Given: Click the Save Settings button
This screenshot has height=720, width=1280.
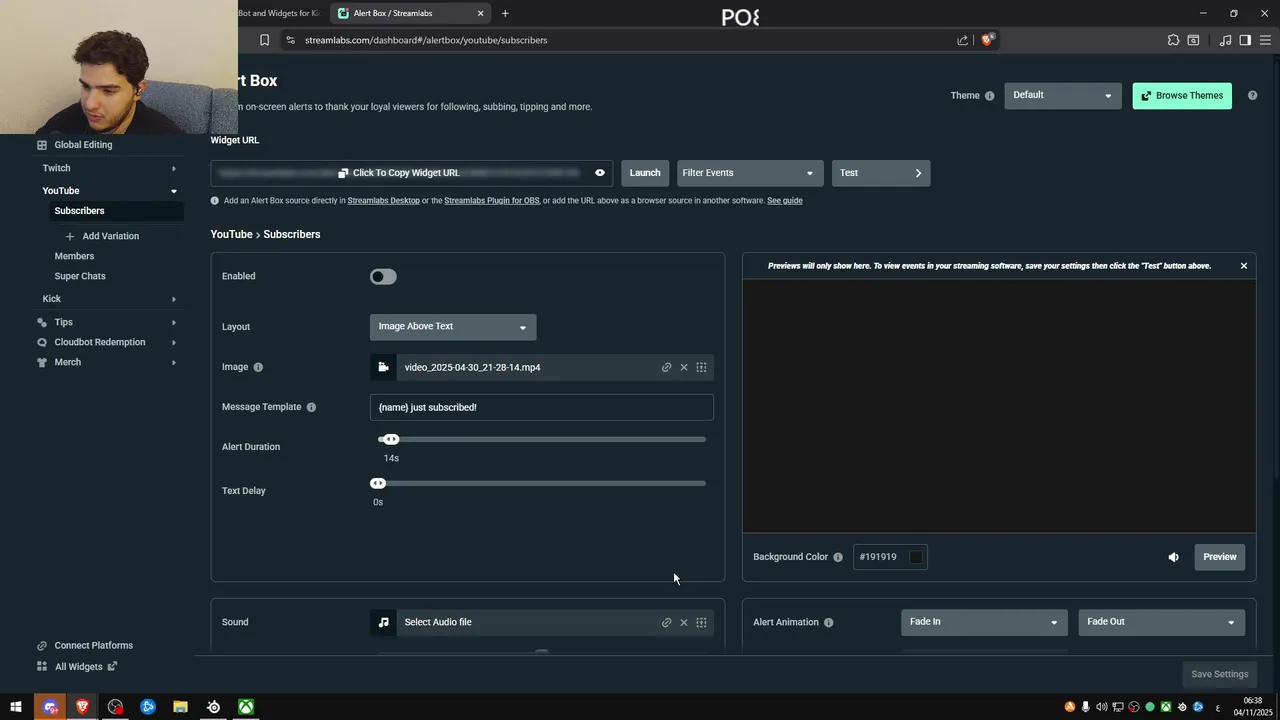Looking at the screenshot, I should pos(1219,674).
